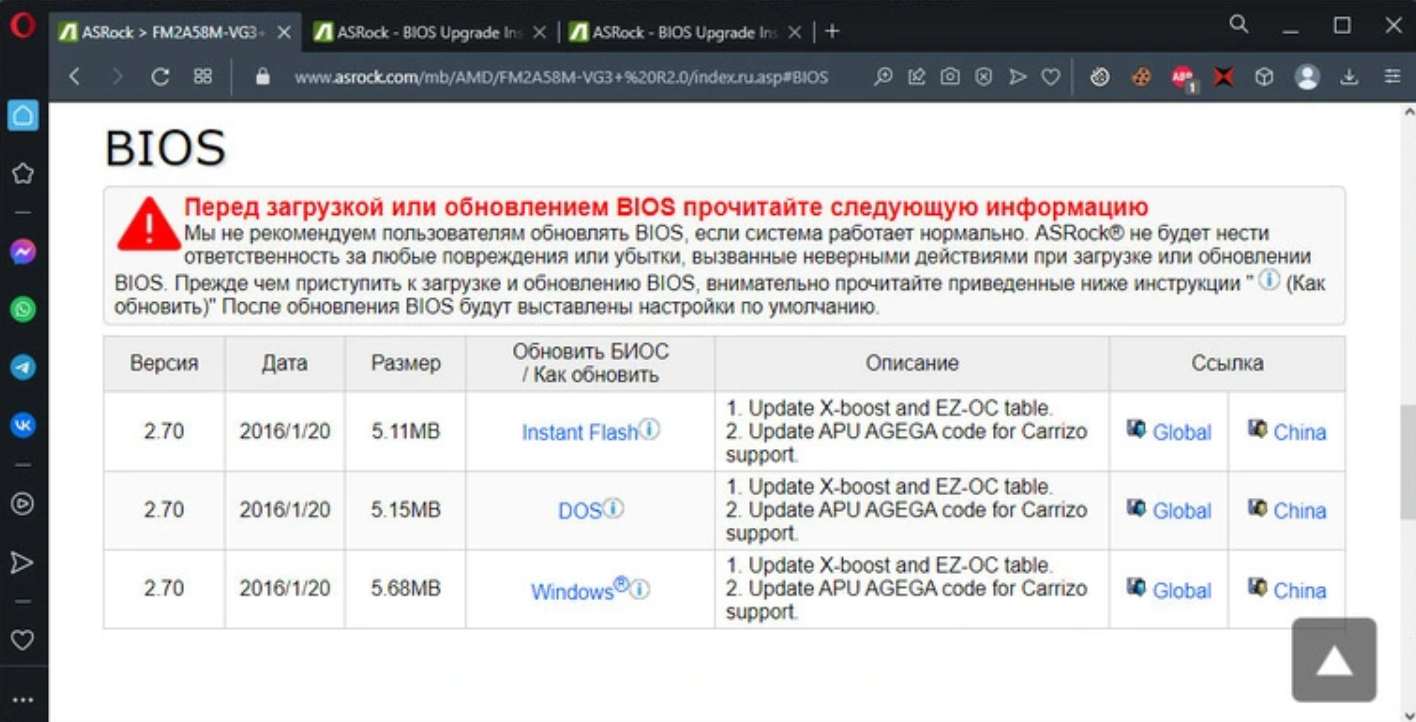Viewport: 1416px width, 722px height.
Task: Click the search tabs magnifier icon
Action: pos(1238,24)
